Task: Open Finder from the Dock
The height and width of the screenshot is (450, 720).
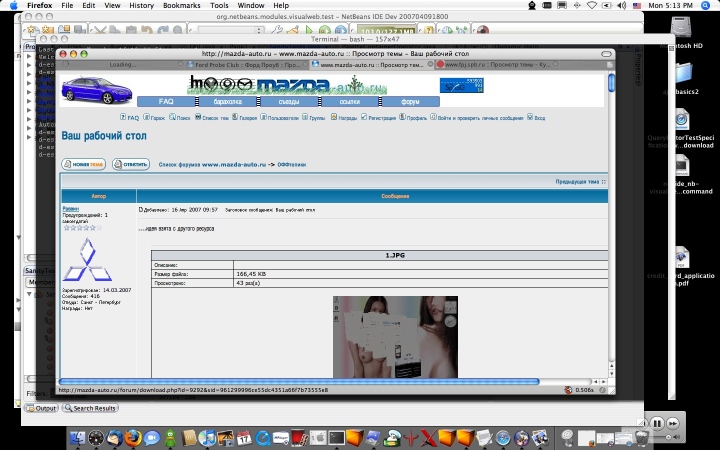Action: pos(78,439)
